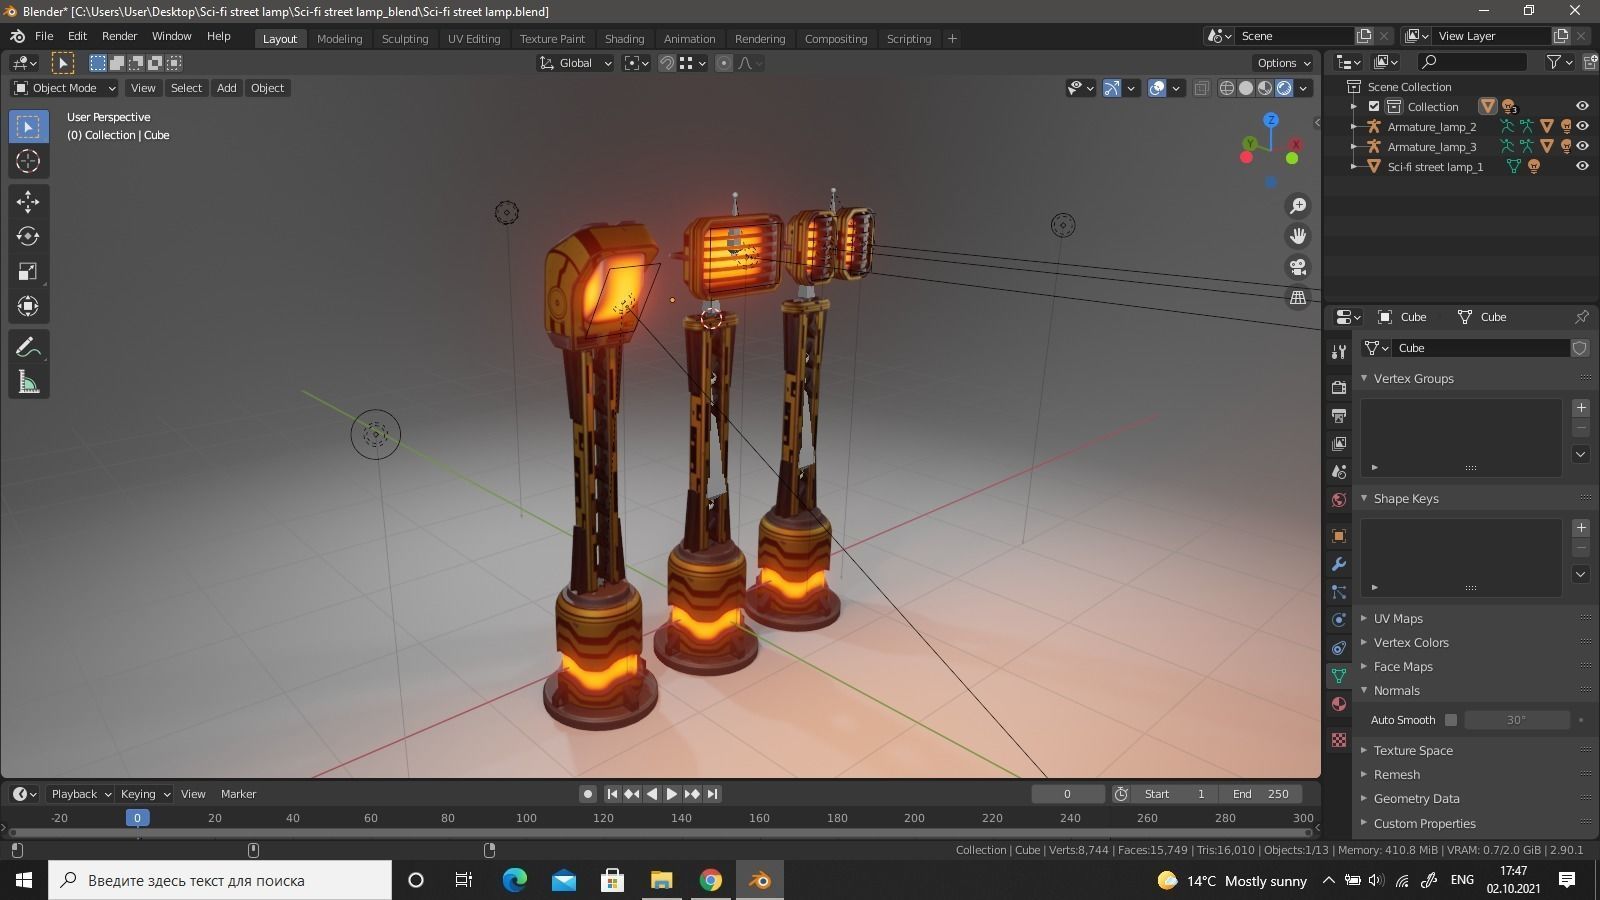Hide Sci-fi street lamp_1 with its eye icon

pyautogui.click(x=1582, y=166)
